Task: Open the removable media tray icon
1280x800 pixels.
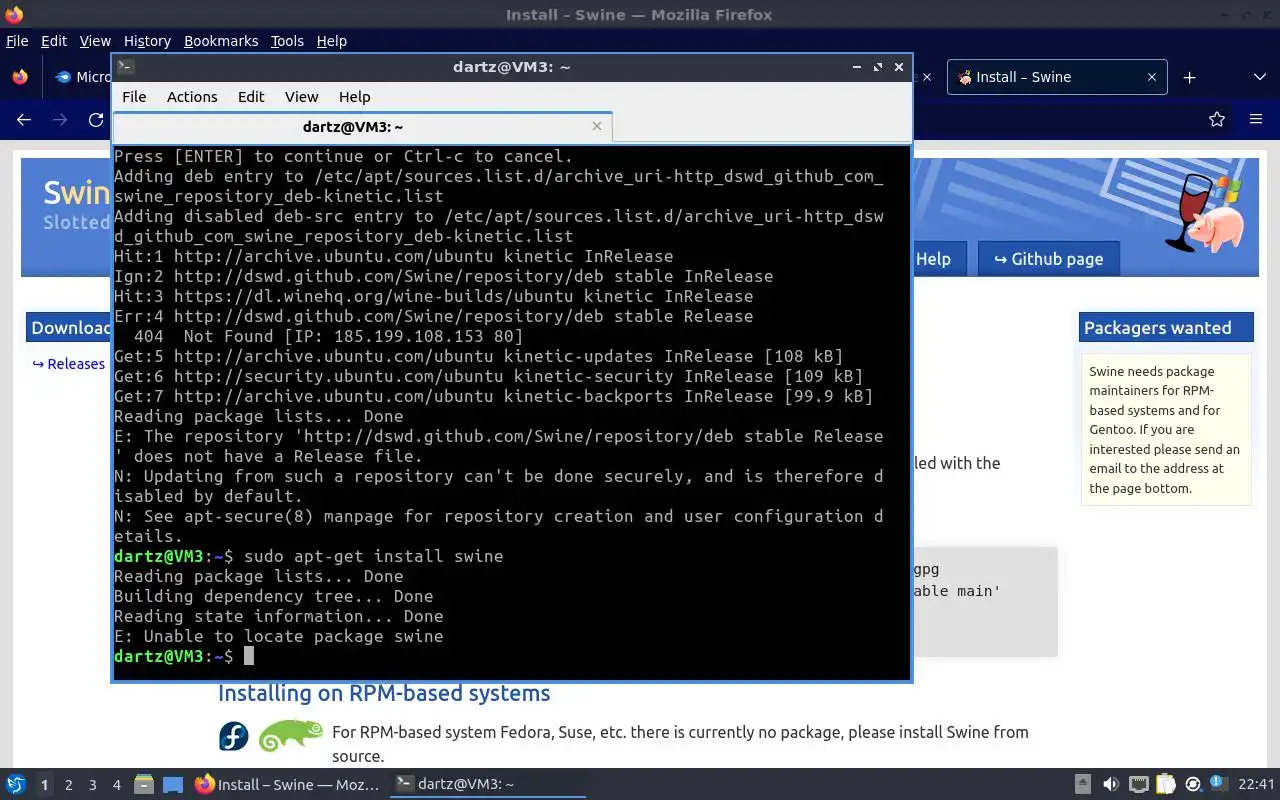Action: click(x=1083, y=785)
